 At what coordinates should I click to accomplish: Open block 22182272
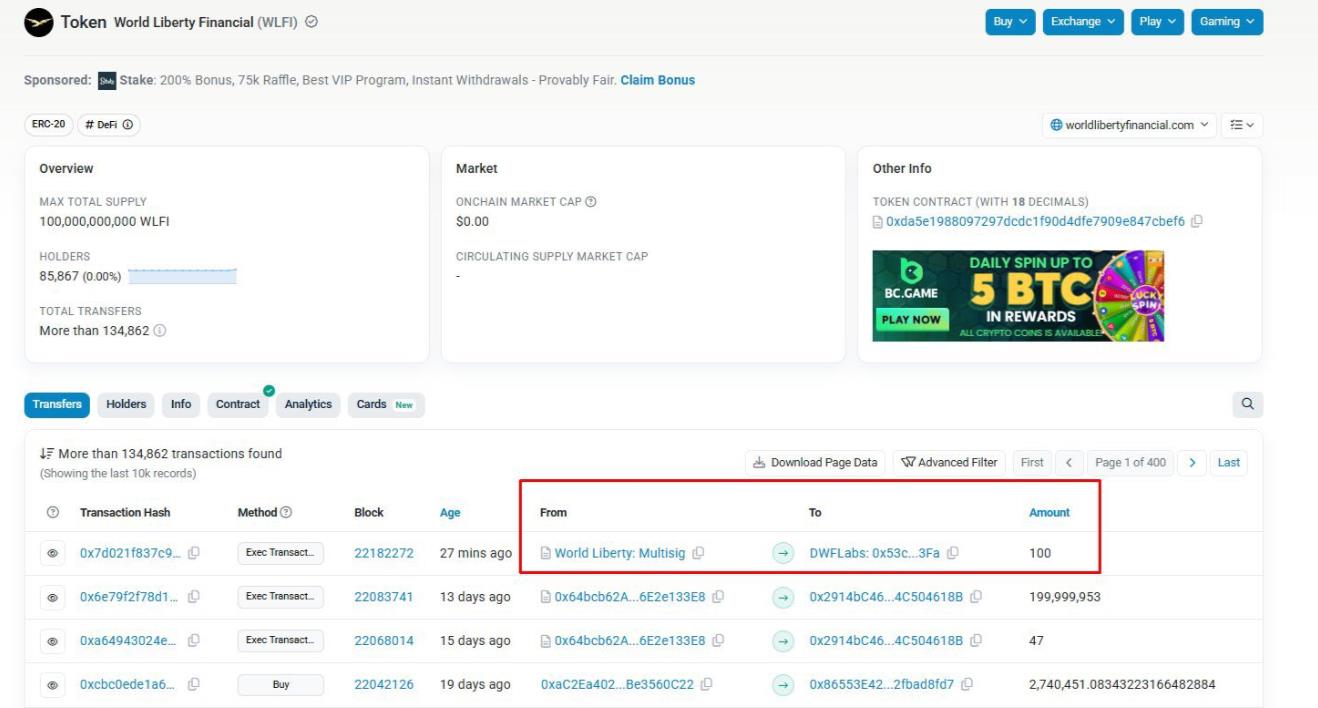point(384,553)
